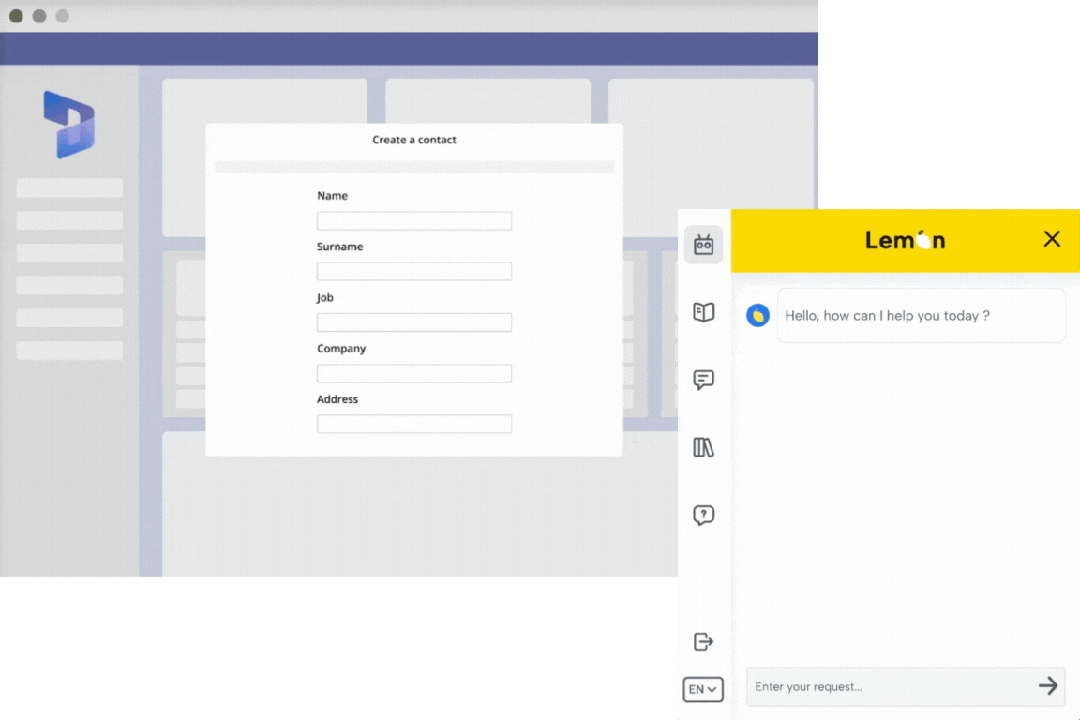This screenshot has height=720, width=1080.
Task: Open the library books icon
Action: 703,447
